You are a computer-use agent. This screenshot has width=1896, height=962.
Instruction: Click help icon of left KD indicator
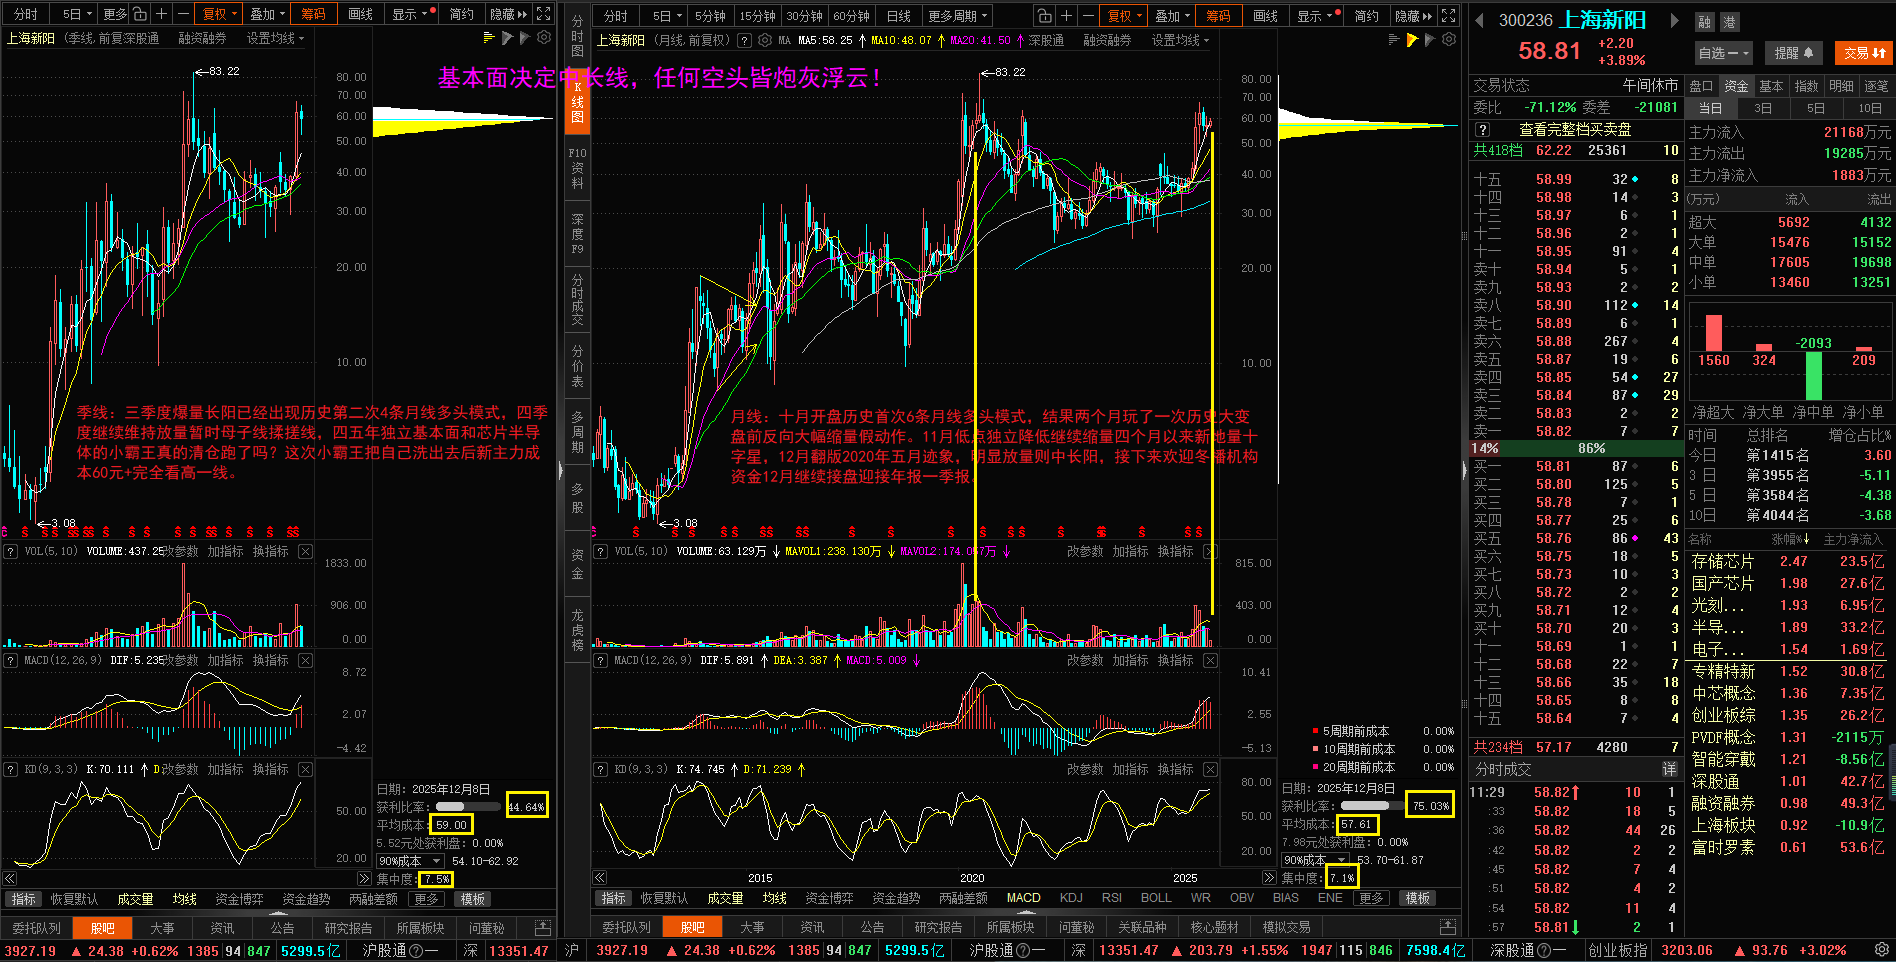(10, 769)
